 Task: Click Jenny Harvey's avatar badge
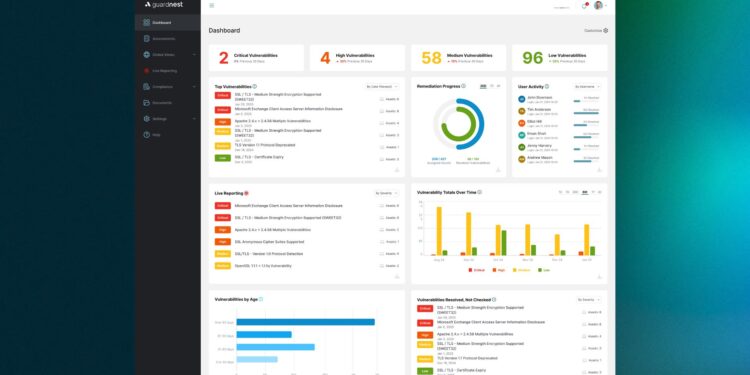(x=521, y=147)
